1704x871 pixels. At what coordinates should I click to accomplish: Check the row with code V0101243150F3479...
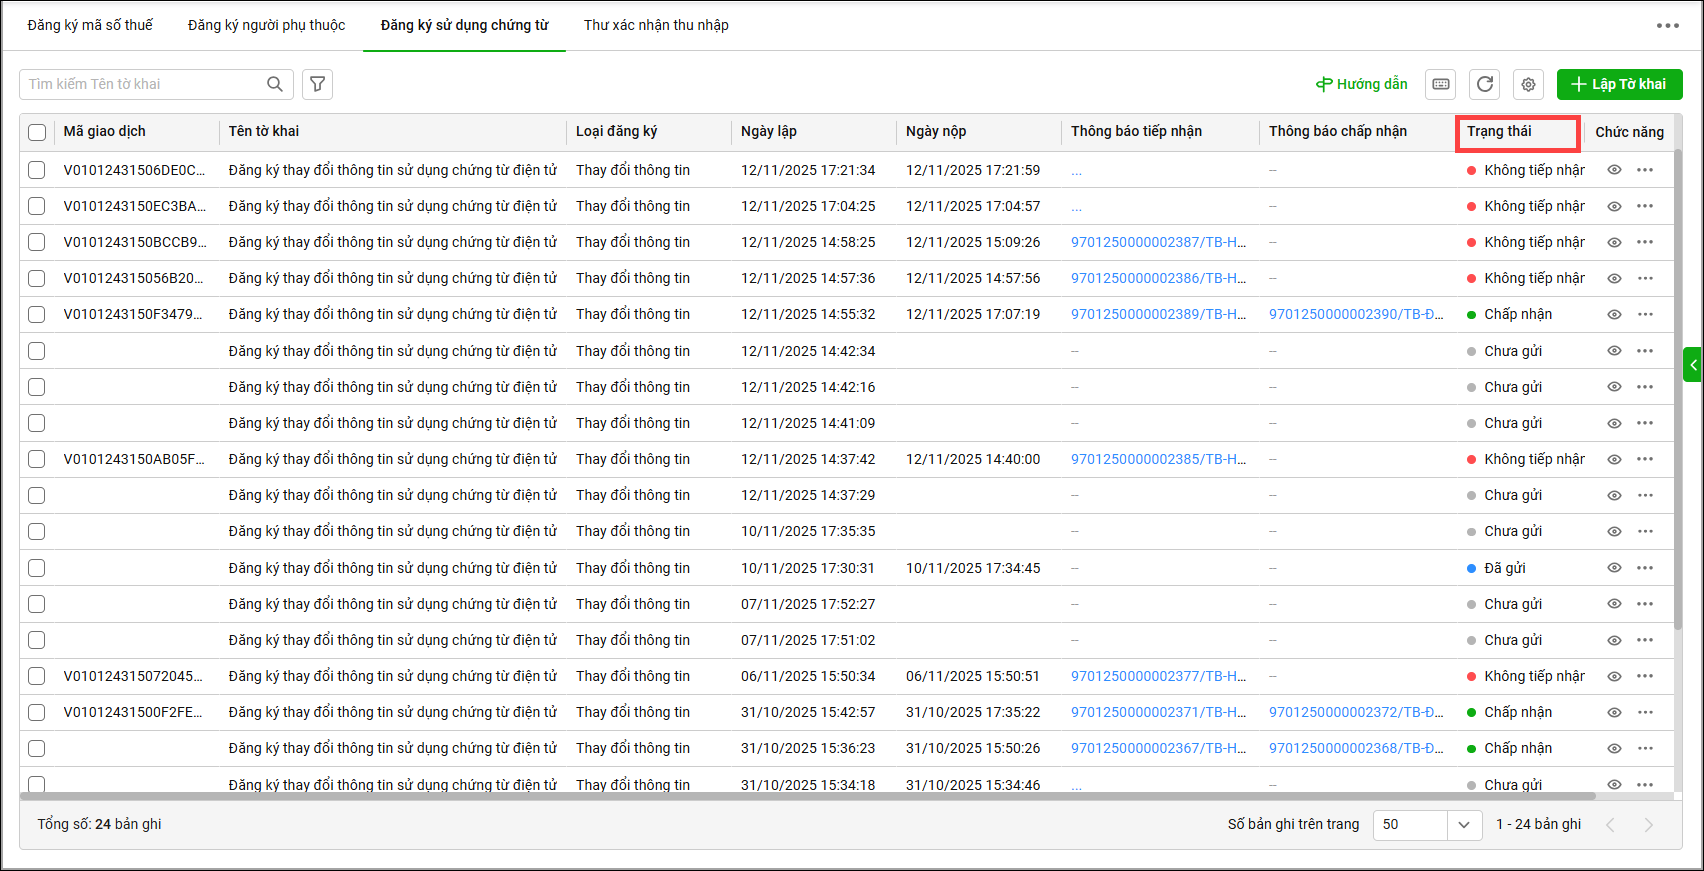click(x=37, y=314)
